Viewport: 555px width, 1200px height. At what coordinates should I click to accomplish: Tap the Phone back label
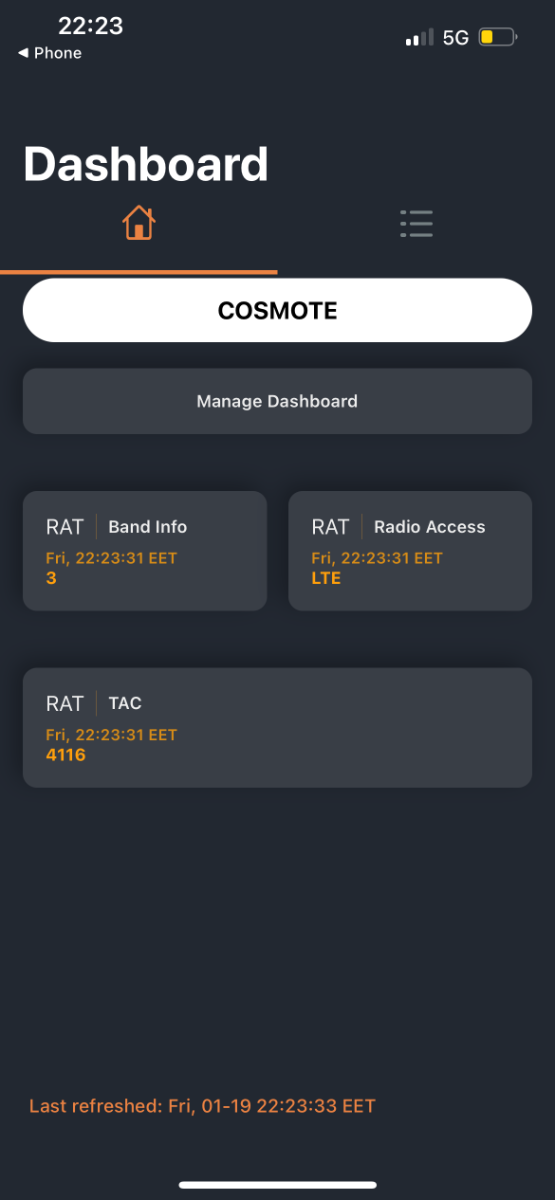click(58, 53)
